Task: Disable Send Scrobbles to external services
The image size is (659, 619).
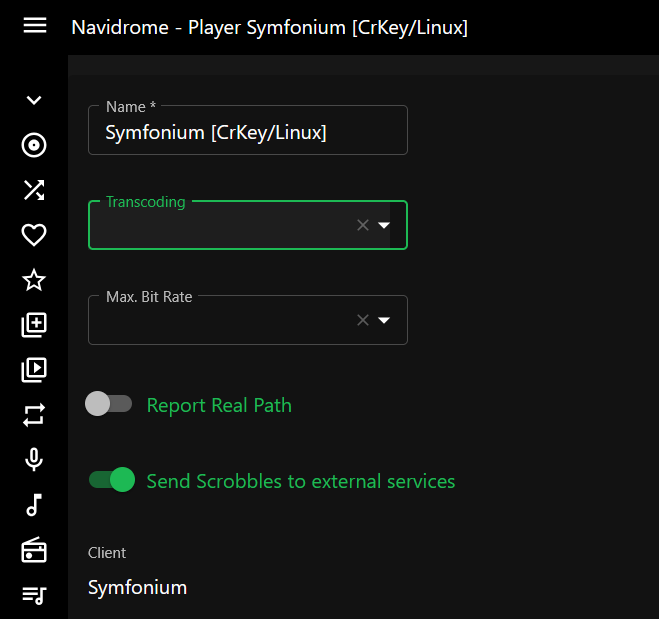Action: 112,479
